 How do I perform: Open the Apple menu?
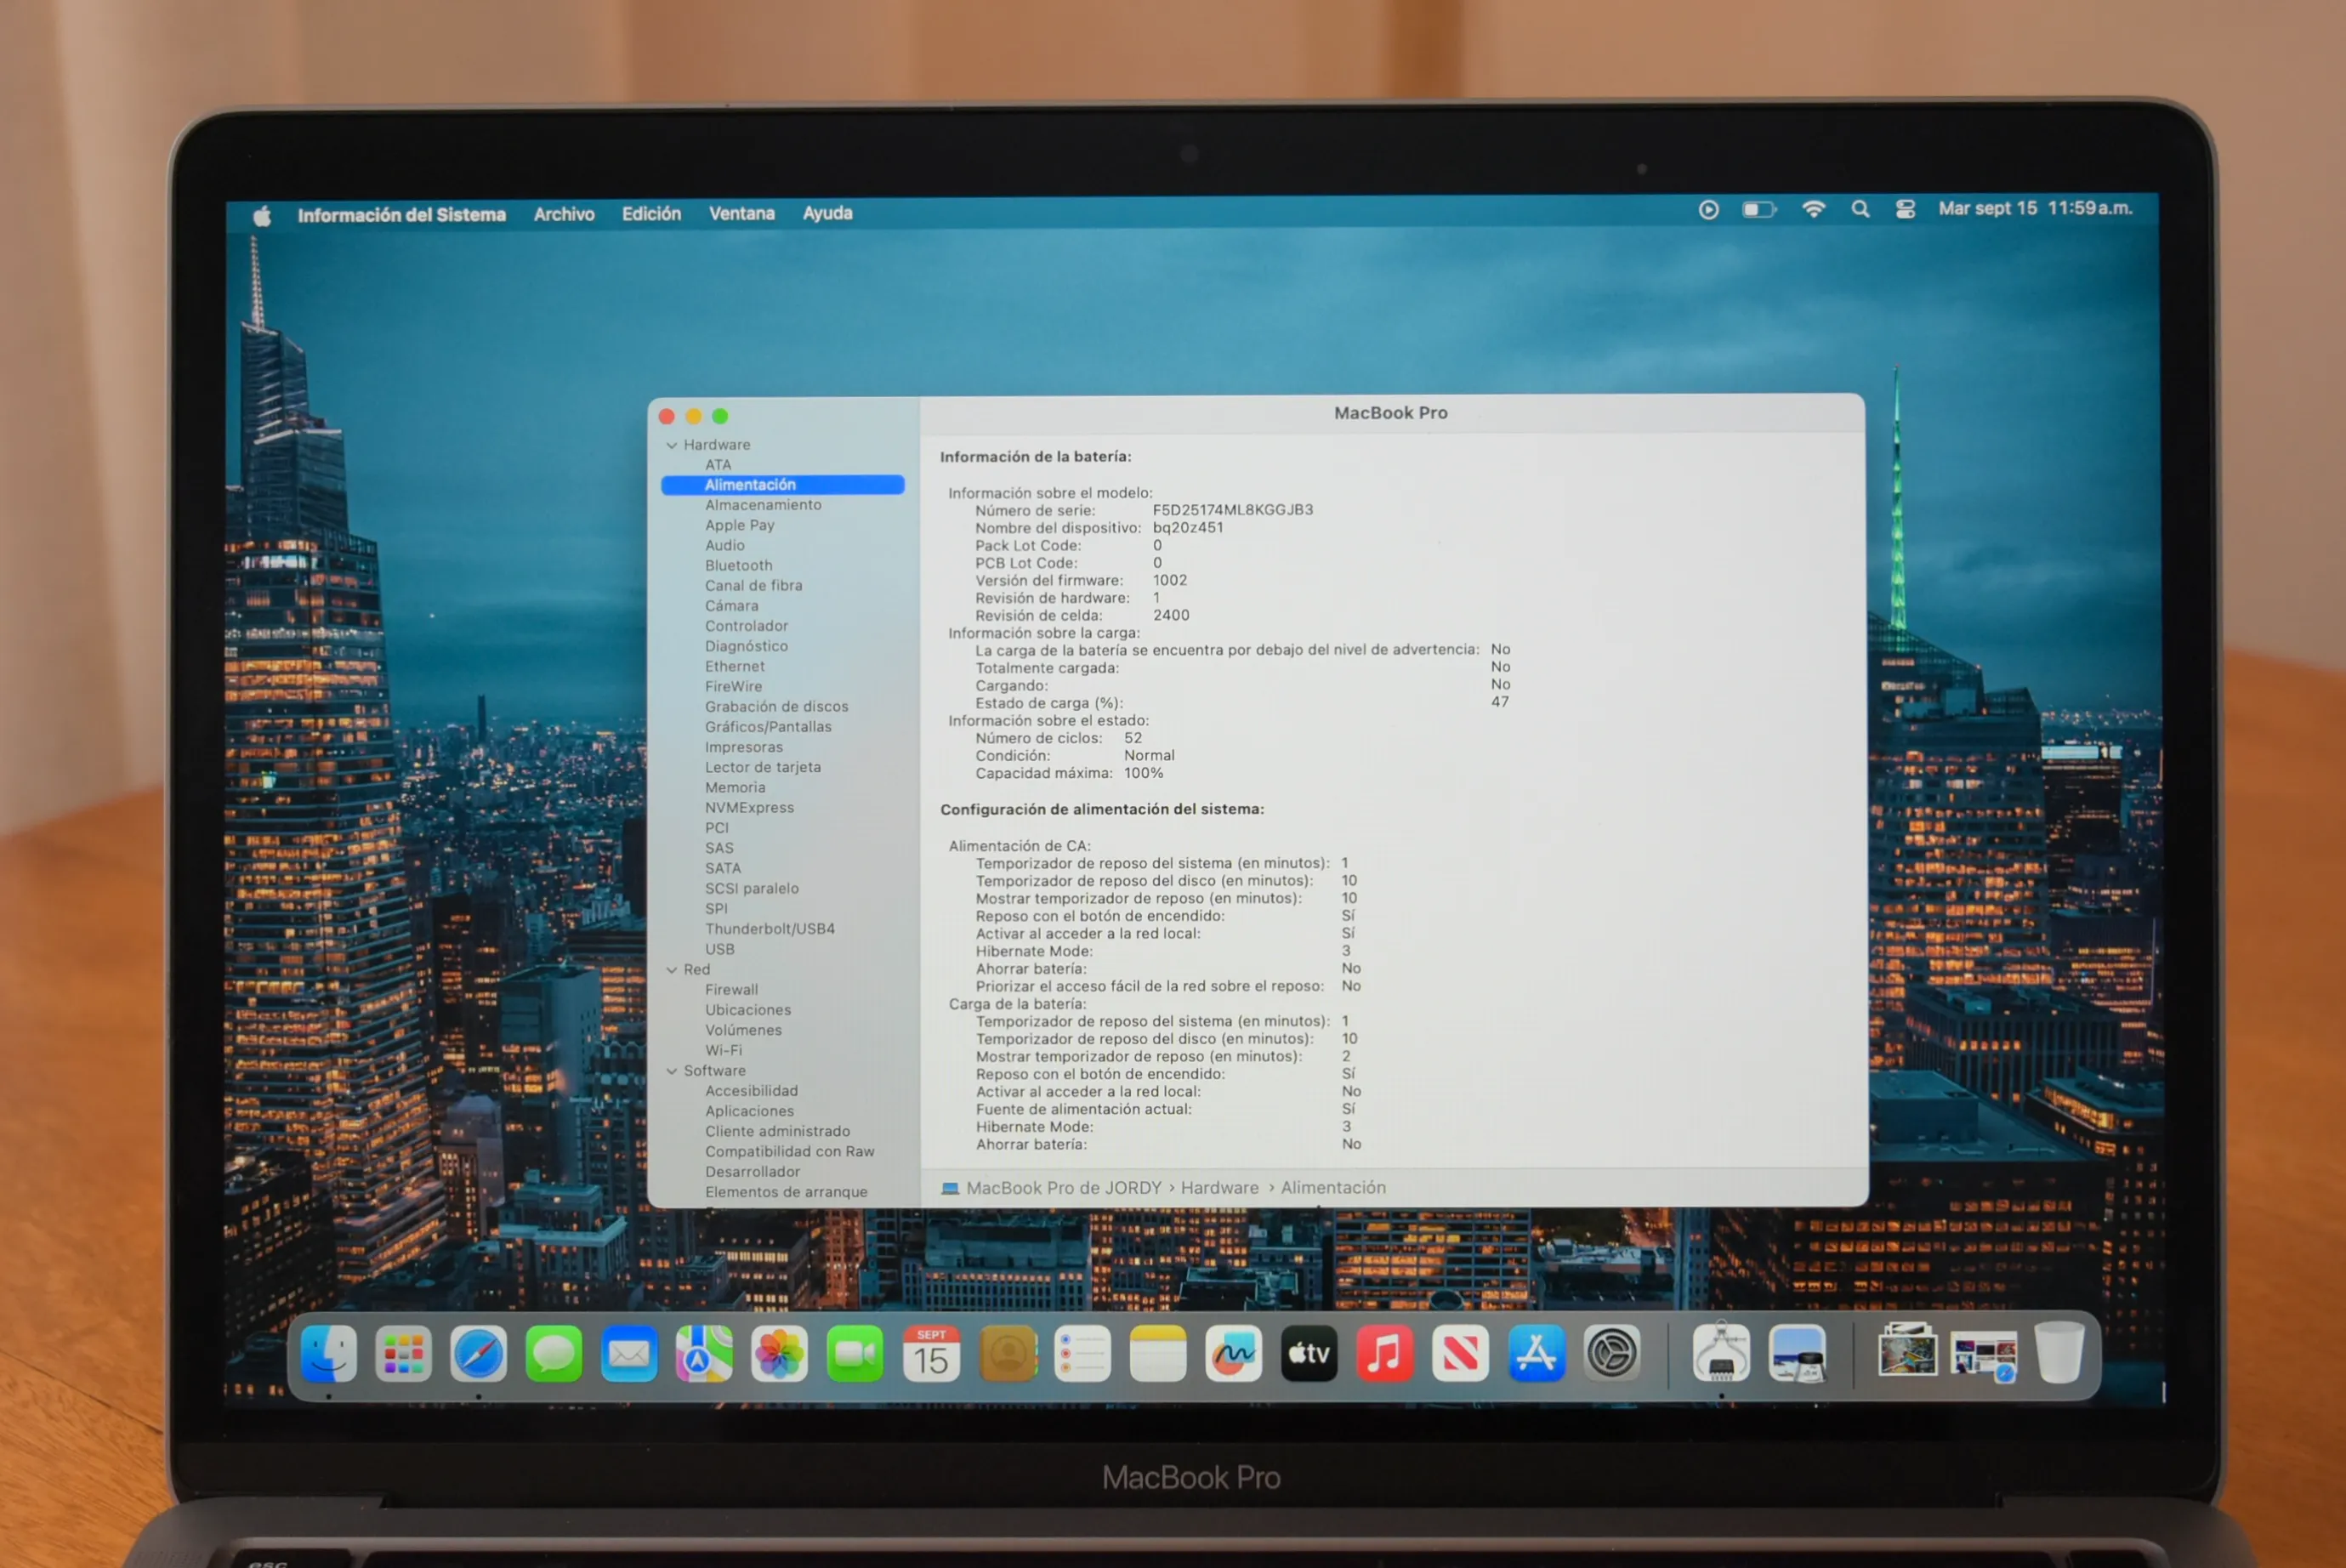(262, 215)
